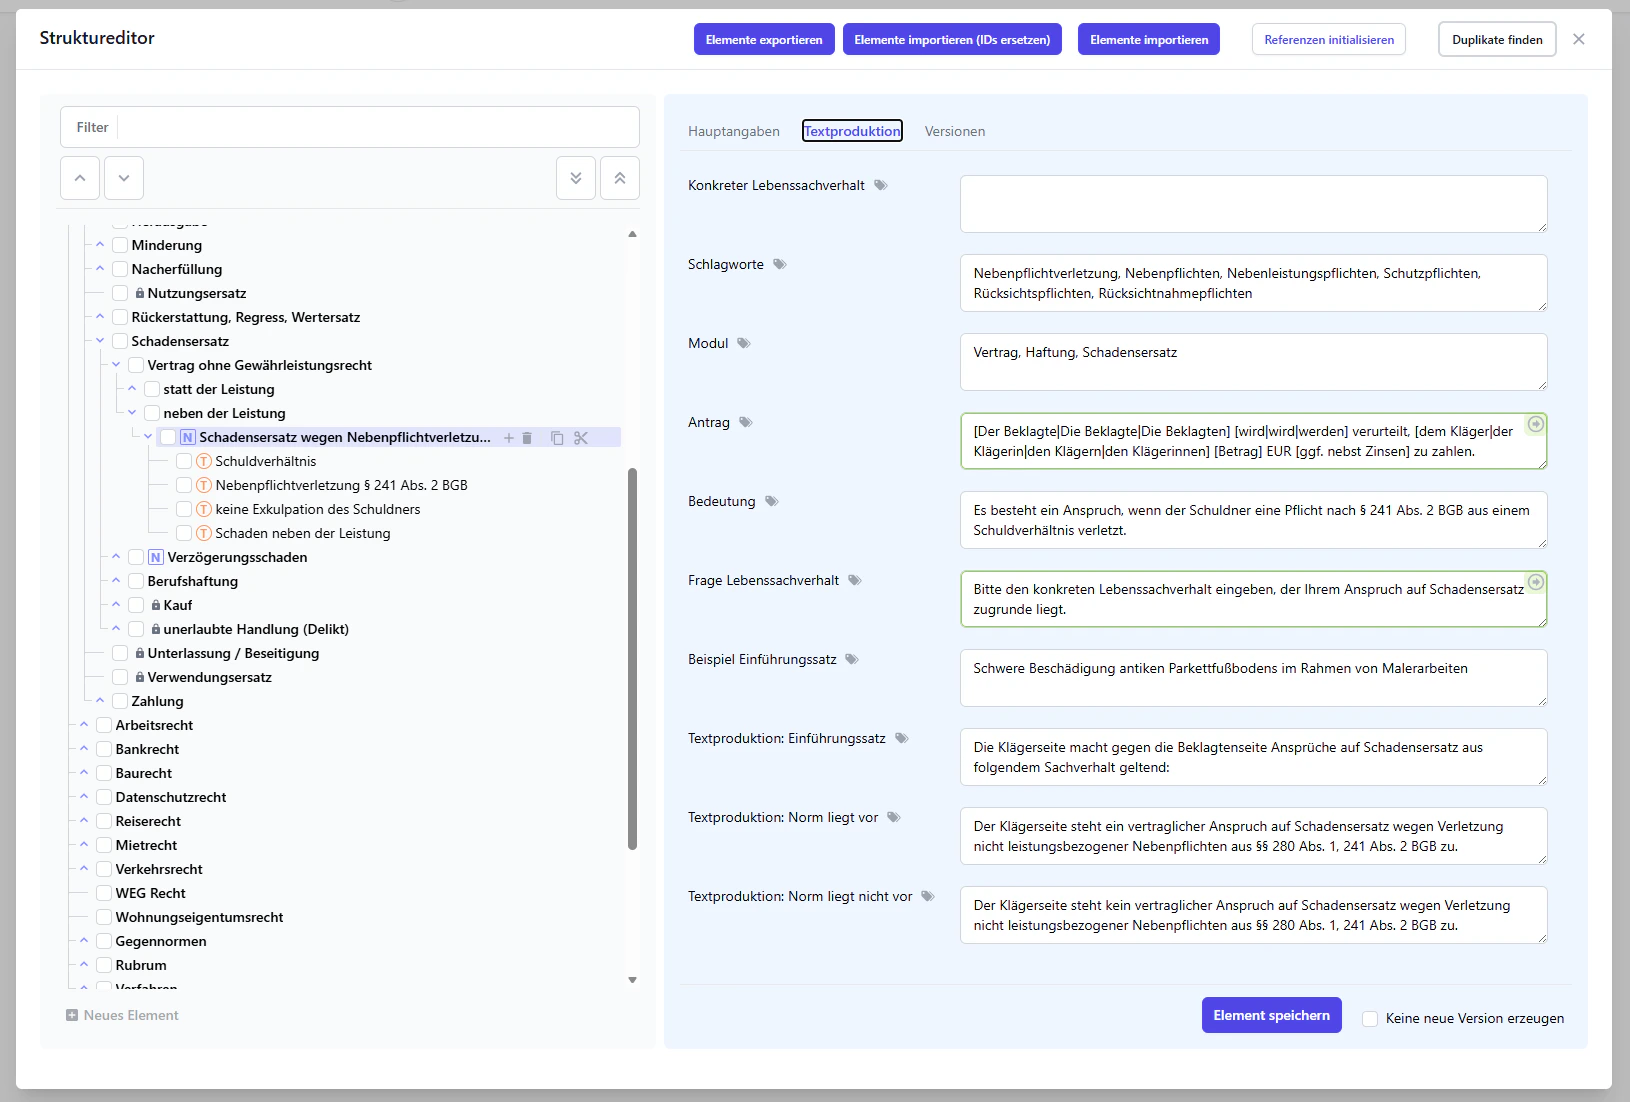The height and width of the screenshot is (1102, 1630).
Task: Click the tag icon next to Schlagworte
Action: pos(780,264)
